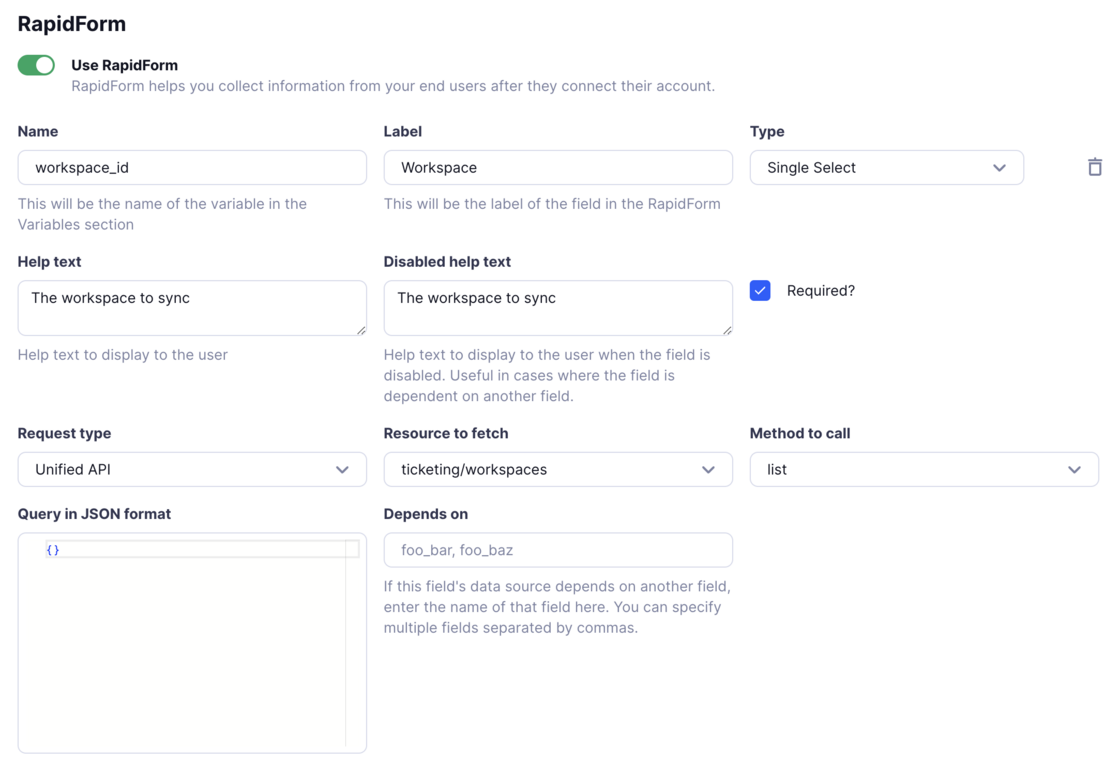
Task: Click into the Help text textarea
Action: click(192, 308)
